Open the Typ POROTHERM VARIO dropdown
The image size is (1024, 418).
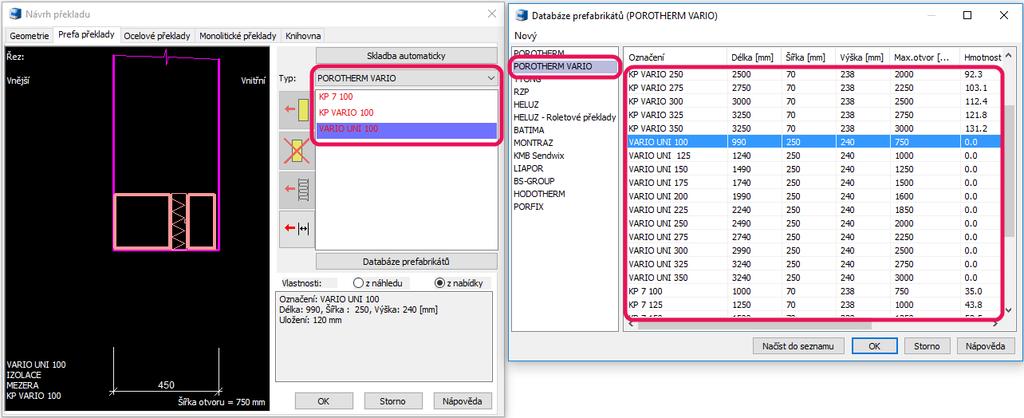click(406, 78)
